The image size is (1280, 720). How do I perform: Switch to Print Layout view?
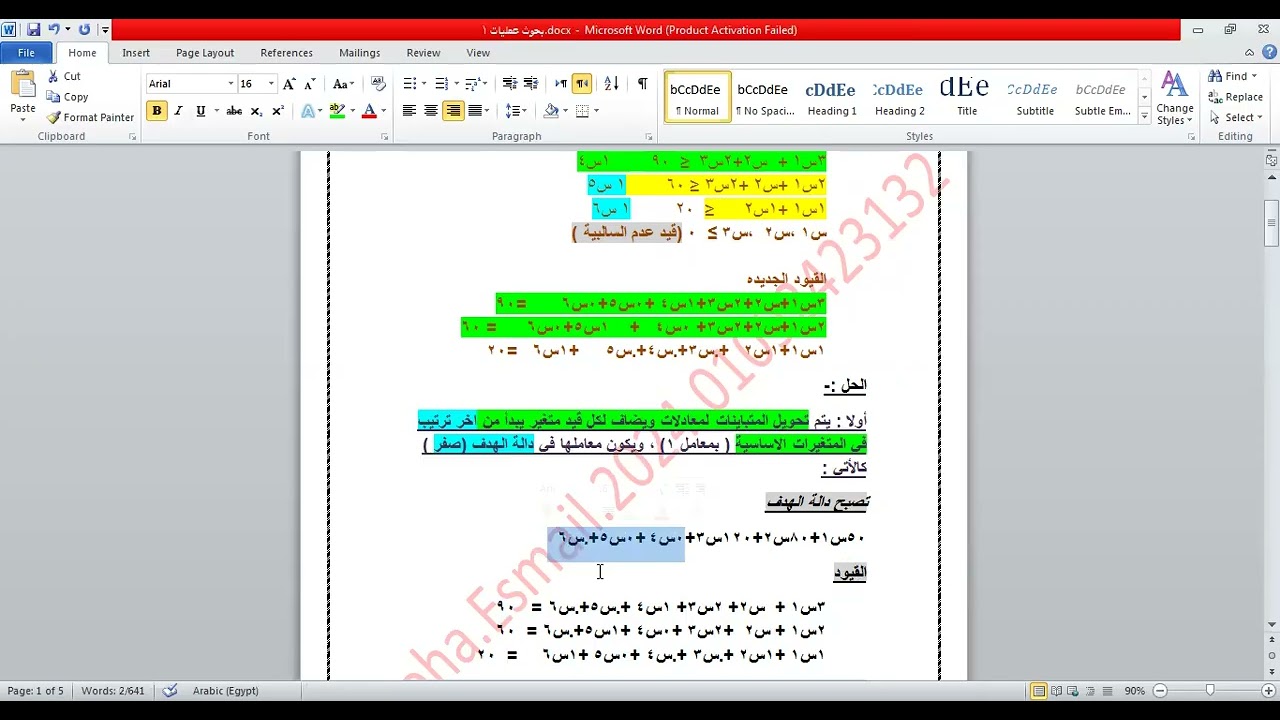click(x=1039, y=691)
